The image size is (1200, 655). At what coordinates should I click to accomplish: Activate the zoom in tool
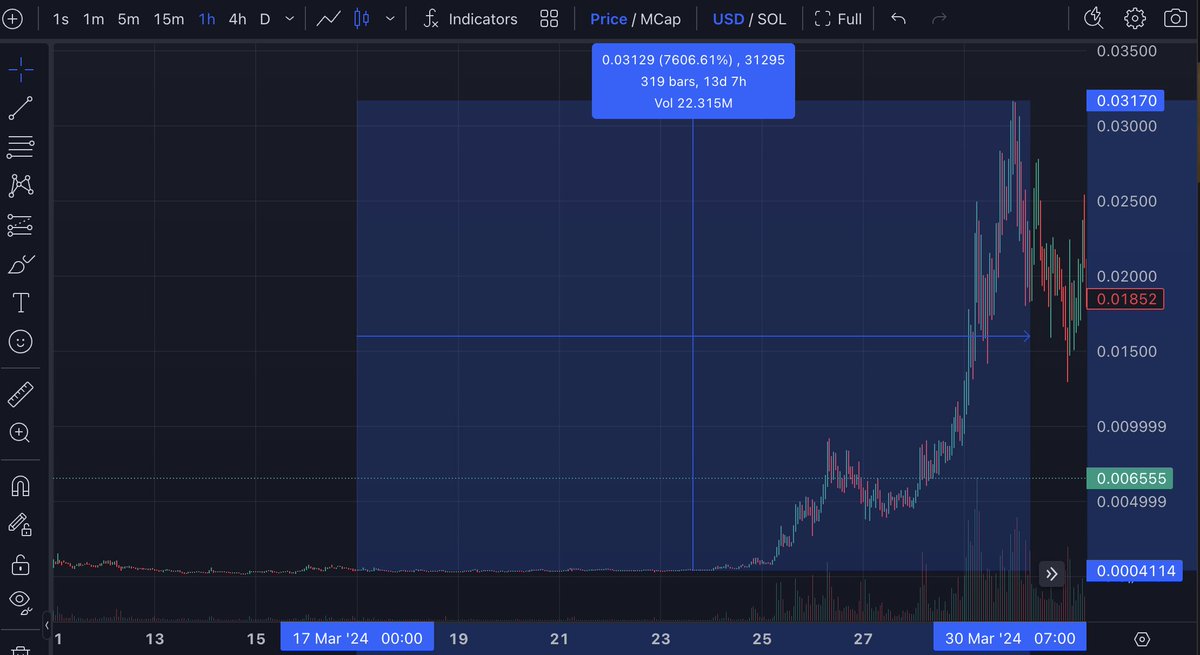tap(20, 433)
